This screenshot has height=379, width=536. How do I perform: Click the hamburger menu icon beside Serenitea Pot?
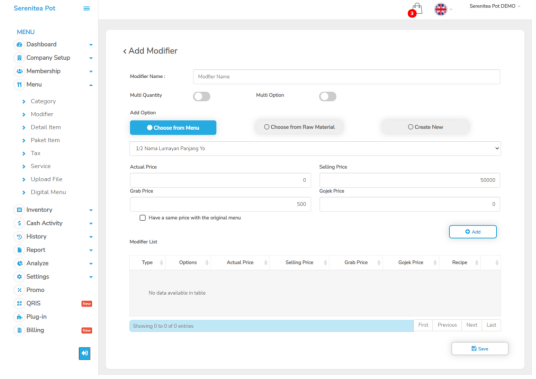[x=87, y=9]
